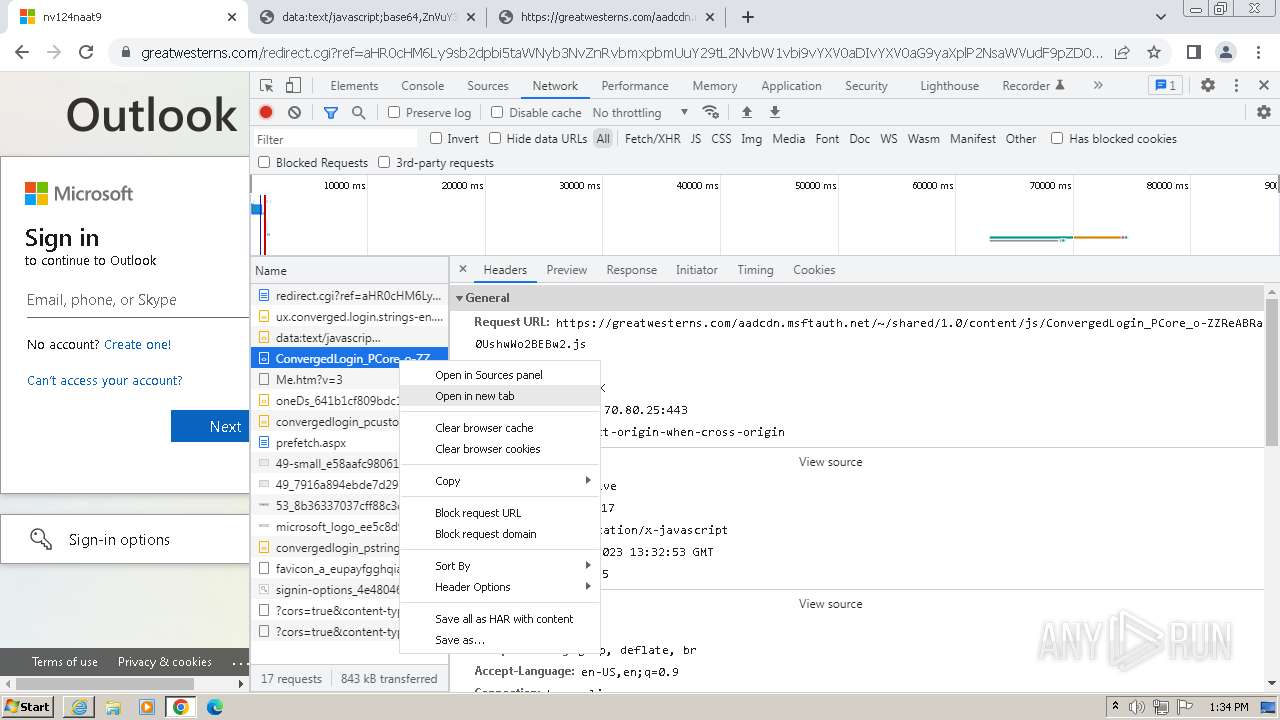
Task: Check 3rd-party requests checkbox
Action: (x=384, y=162)
